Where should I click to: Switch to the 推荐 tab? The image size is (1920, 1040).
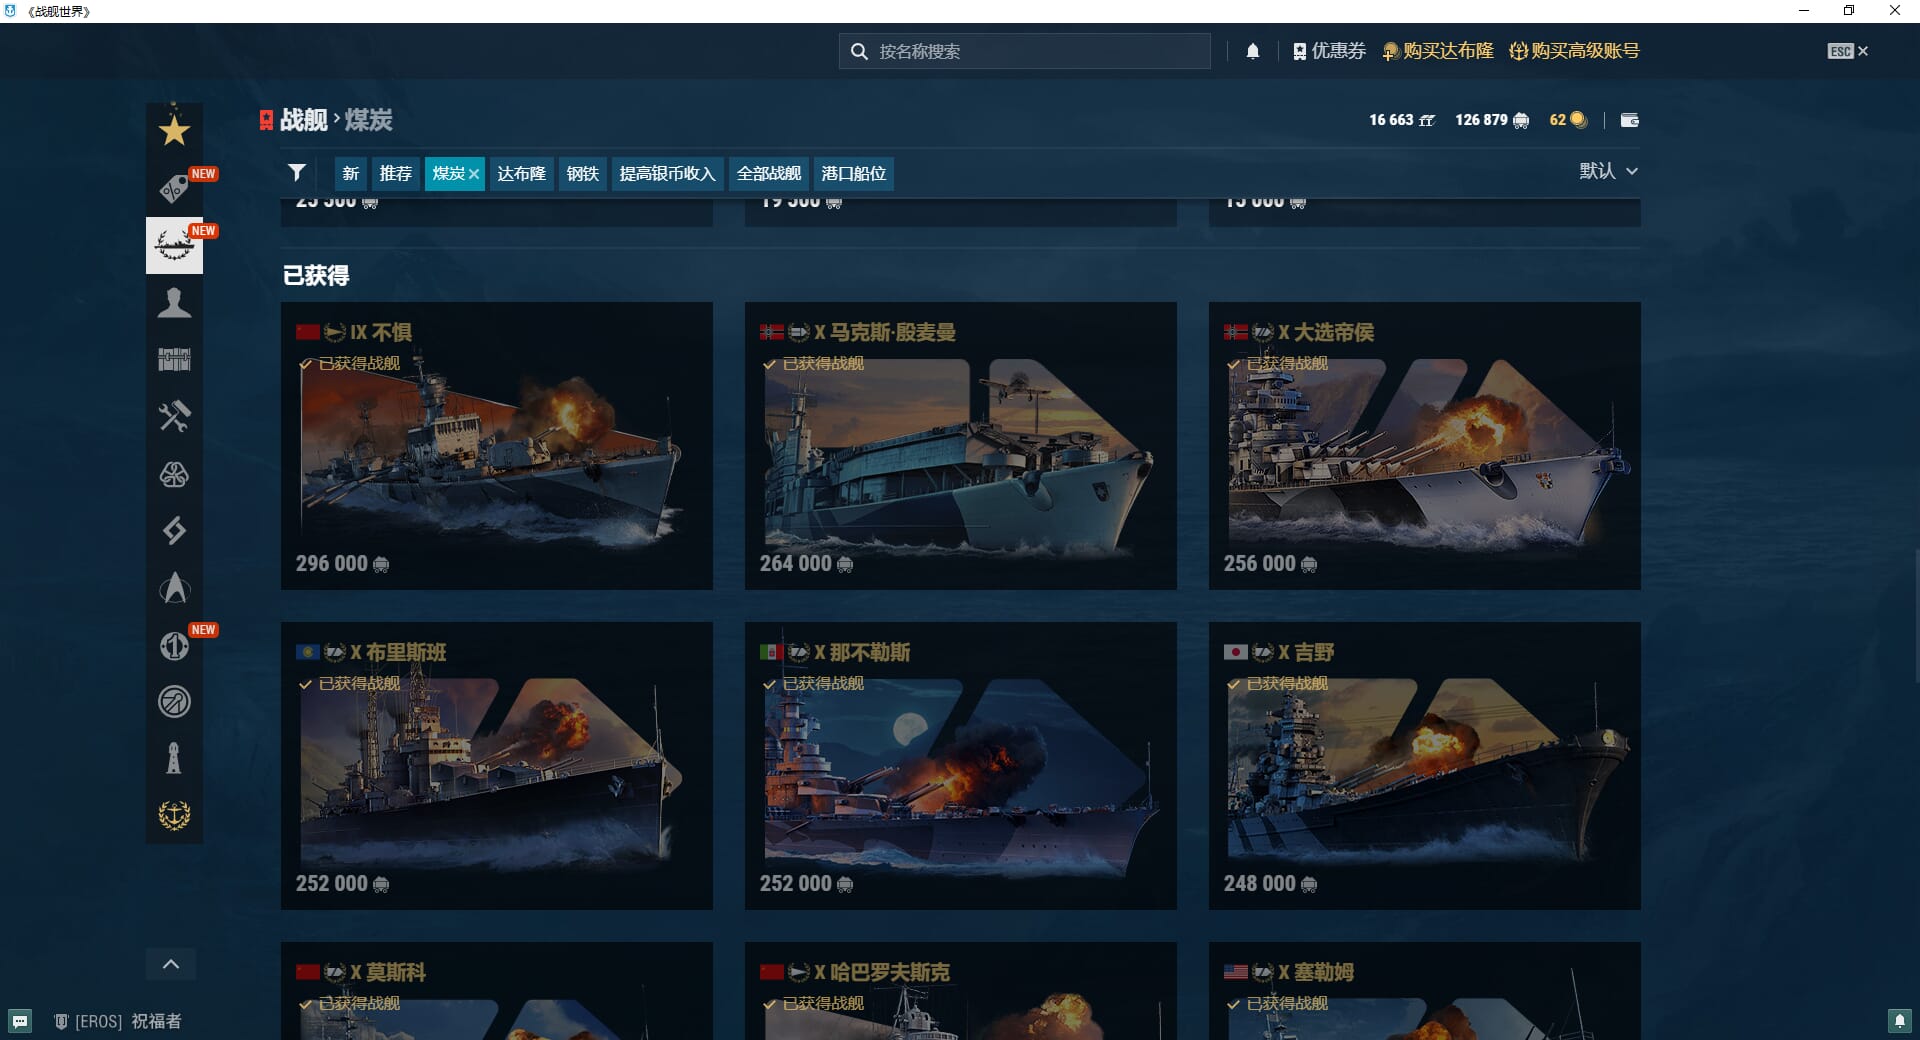coord(395,174)
